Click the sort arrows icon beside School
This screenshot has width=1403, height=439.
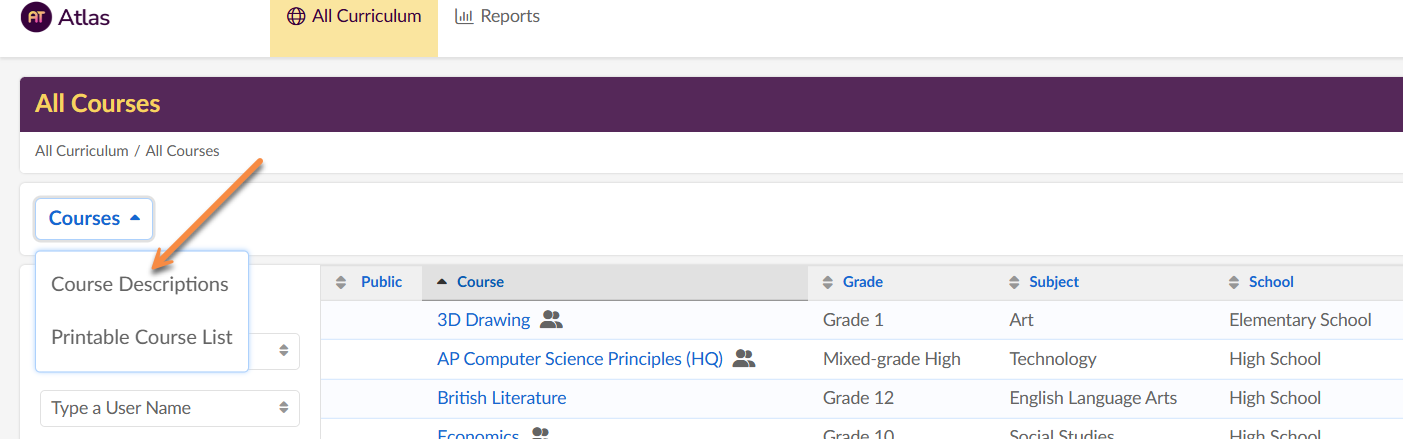(x=1234, y=283)
